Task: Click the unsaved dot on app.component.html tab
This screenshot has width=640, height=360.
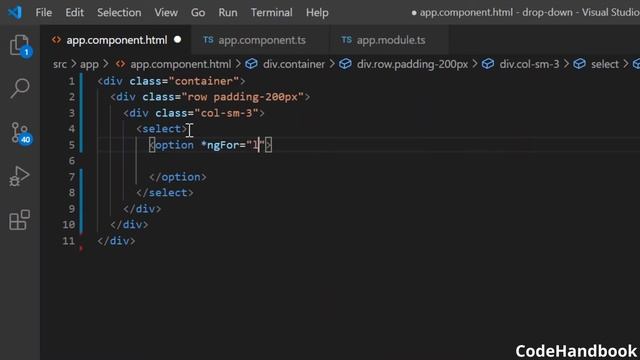Action: pos(178,40)
